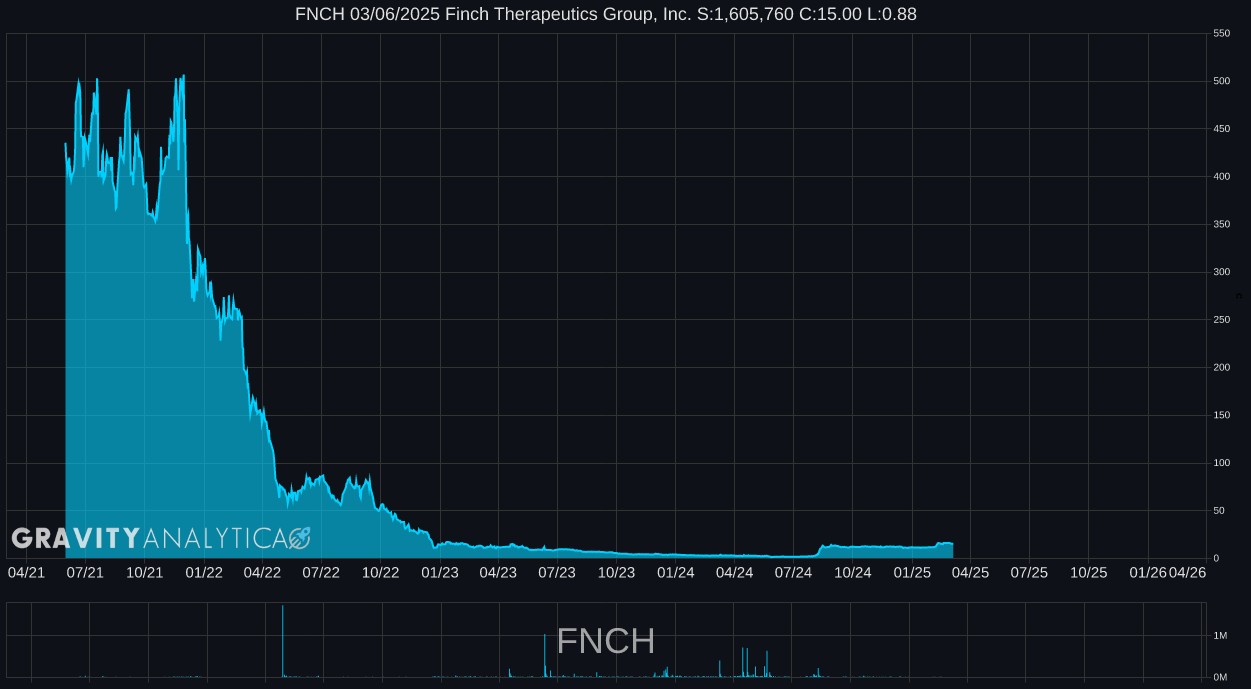Select the 10/25 date tick label
Screen dimensions: 1251x689
(x=1088, y=572)
